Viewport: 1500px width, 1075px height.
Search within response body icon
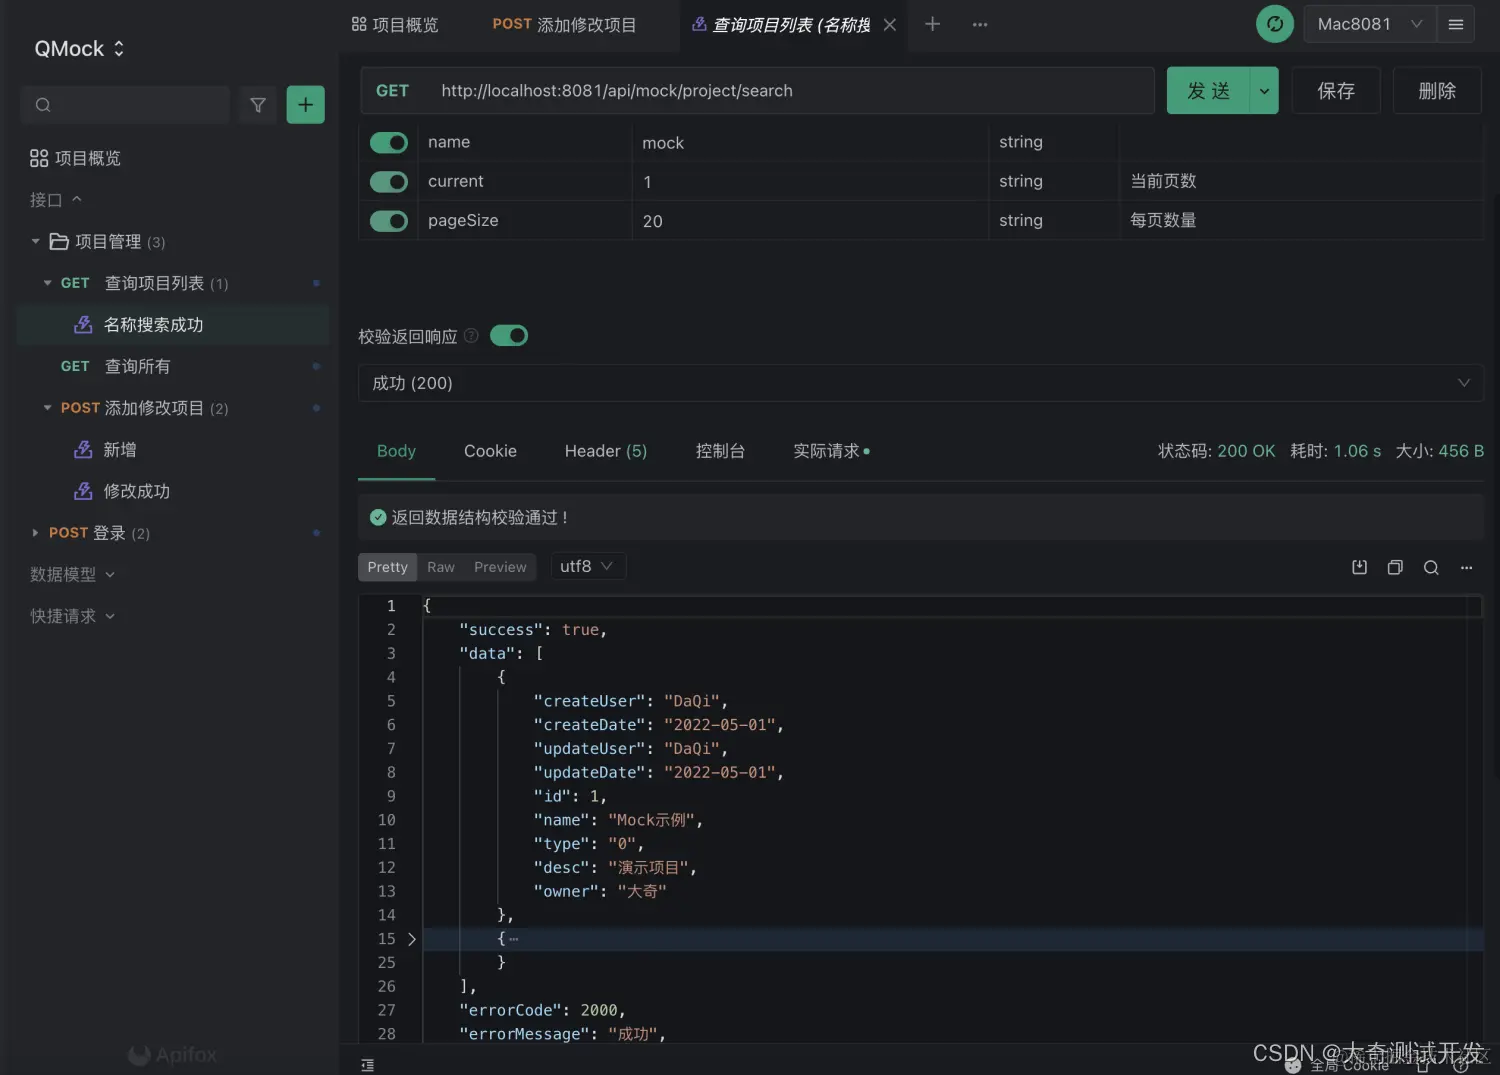pyautogui.click(x=1431, y=567)
